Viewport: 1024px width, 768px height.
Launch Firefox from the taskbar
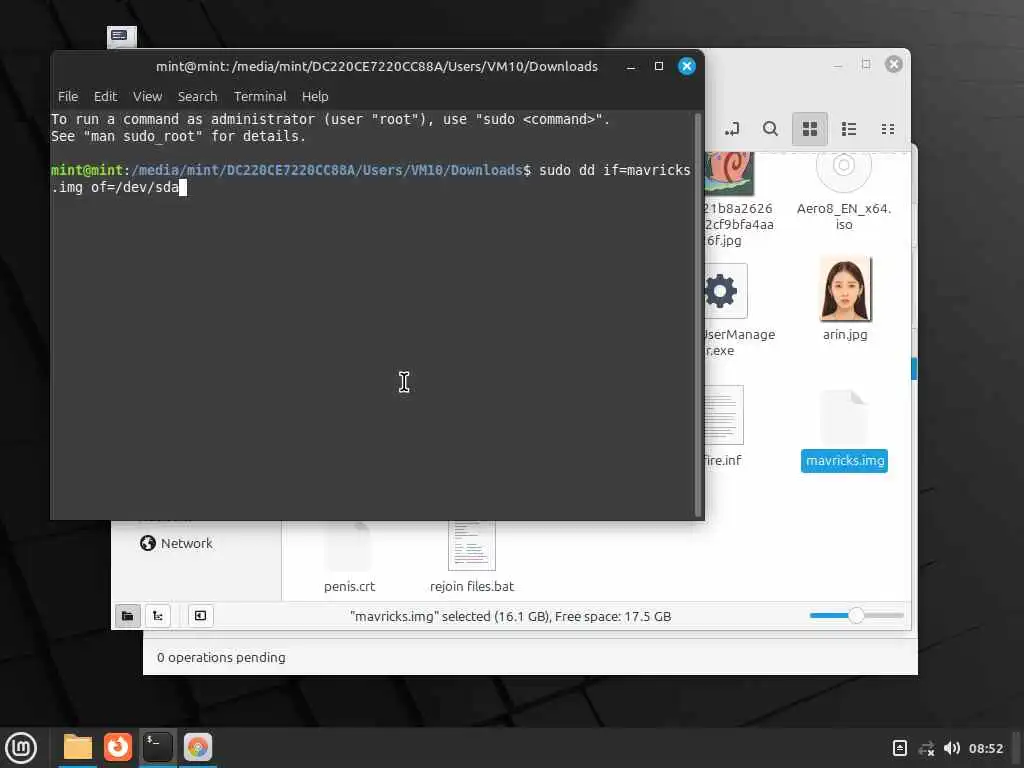pyautogui.click(x=118, y=747)
